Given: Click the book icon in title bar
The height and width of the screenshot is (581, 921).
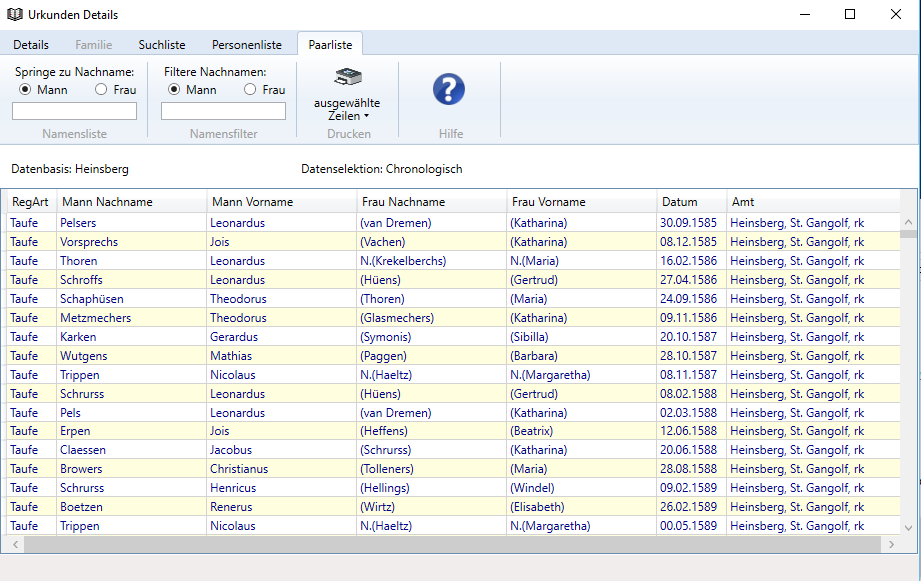Looking at the screenshot, I should point(14,15).
